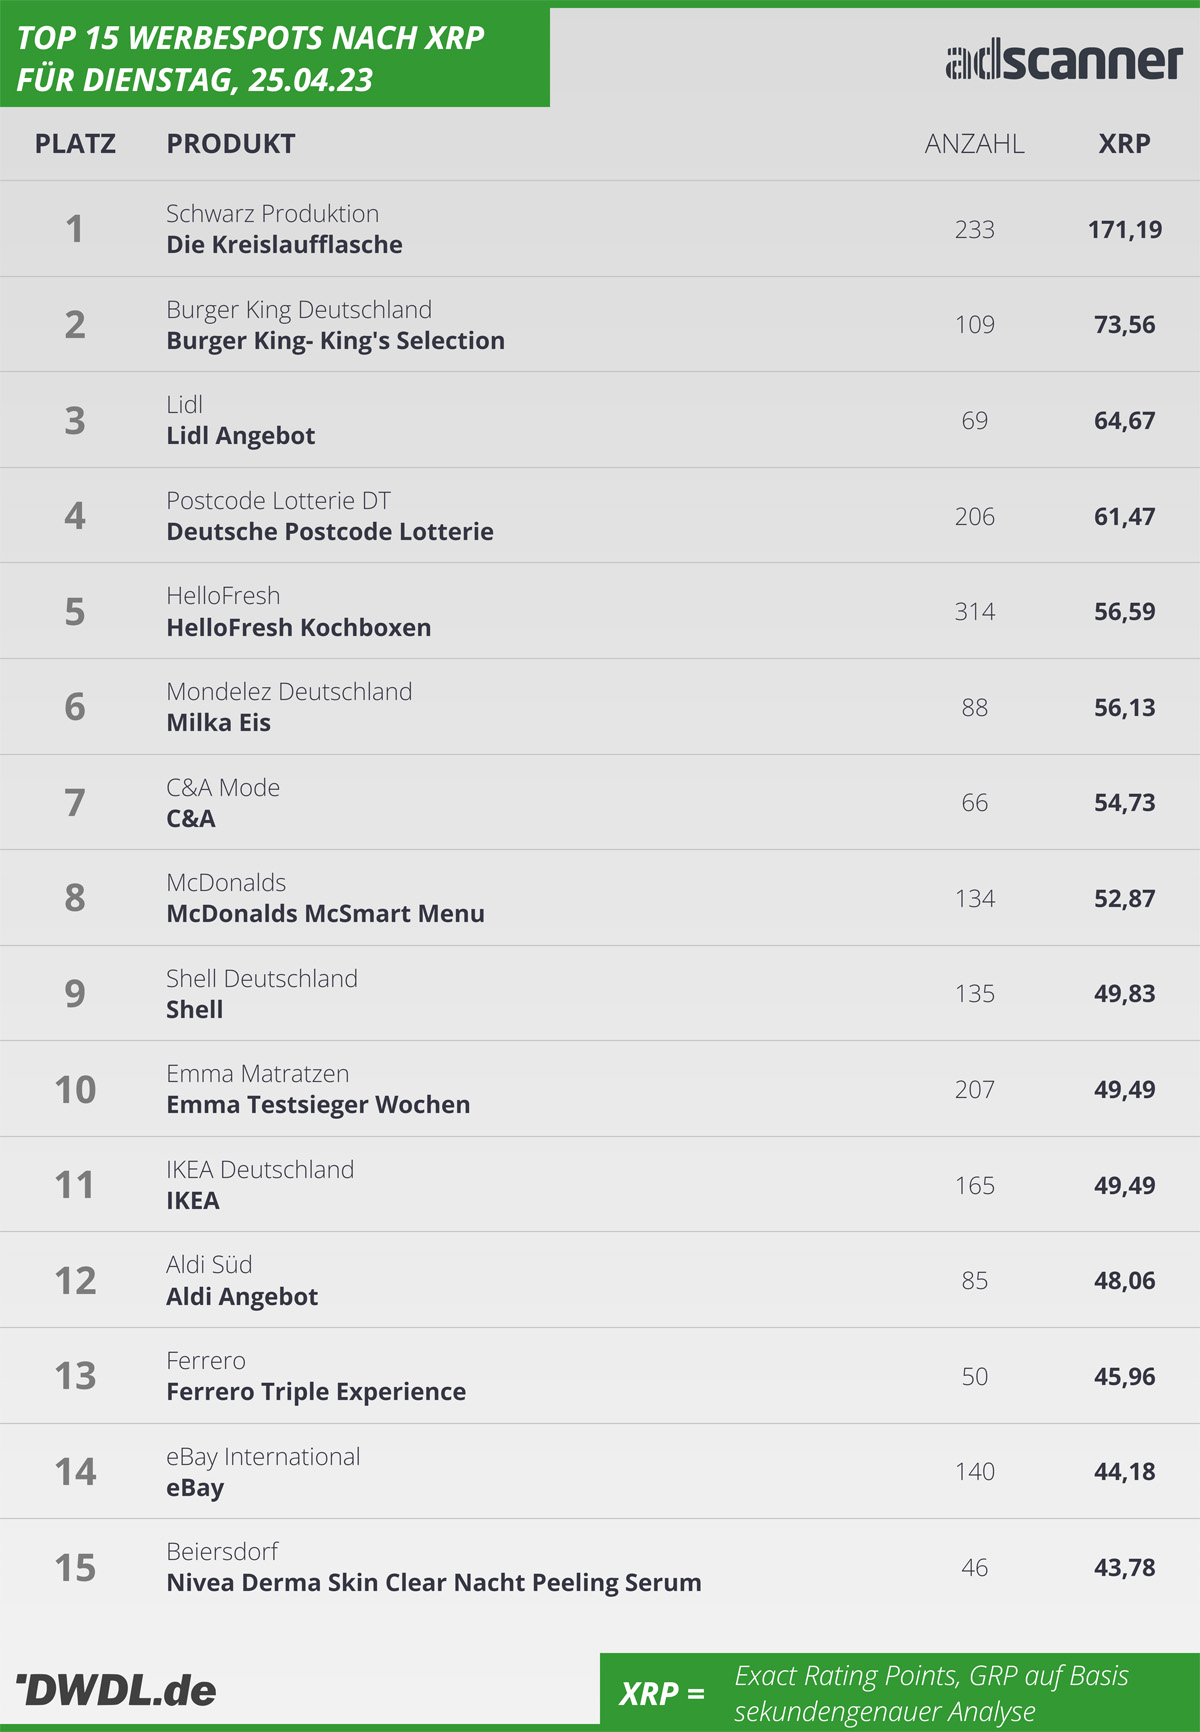The width and height of the screenshot is (1200, 1732).
Task: Click the XRP column header
Action: [1125, 144]
